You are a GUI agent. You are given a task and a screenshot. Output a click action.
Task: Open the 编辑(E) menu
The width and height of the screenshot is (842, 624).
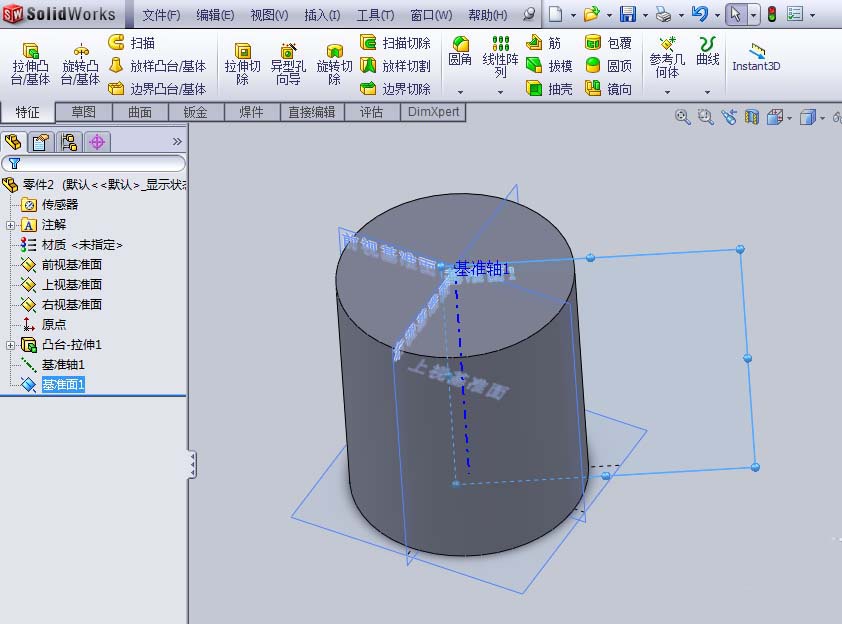215,15
